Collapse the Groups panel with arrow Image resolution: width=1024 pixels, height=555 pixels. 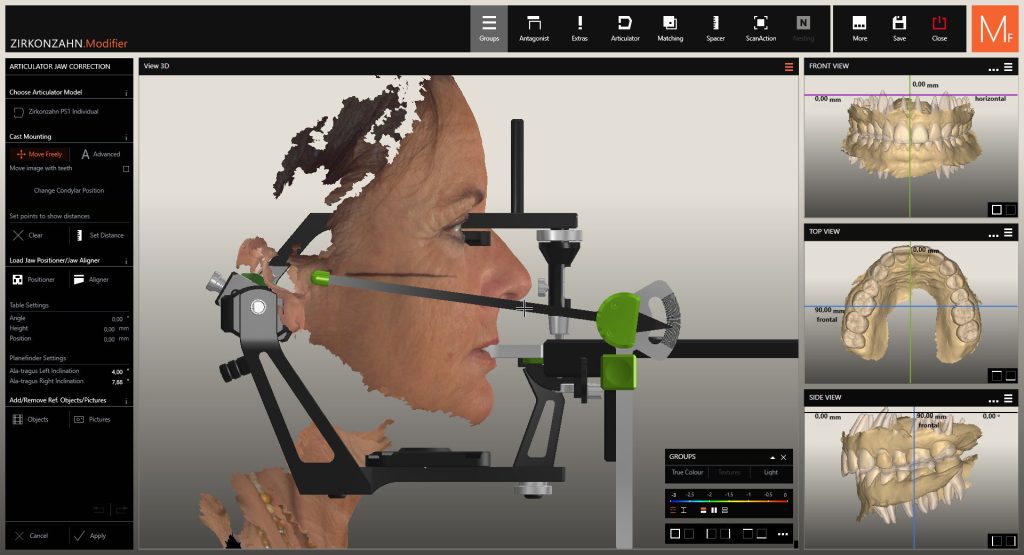771,457
